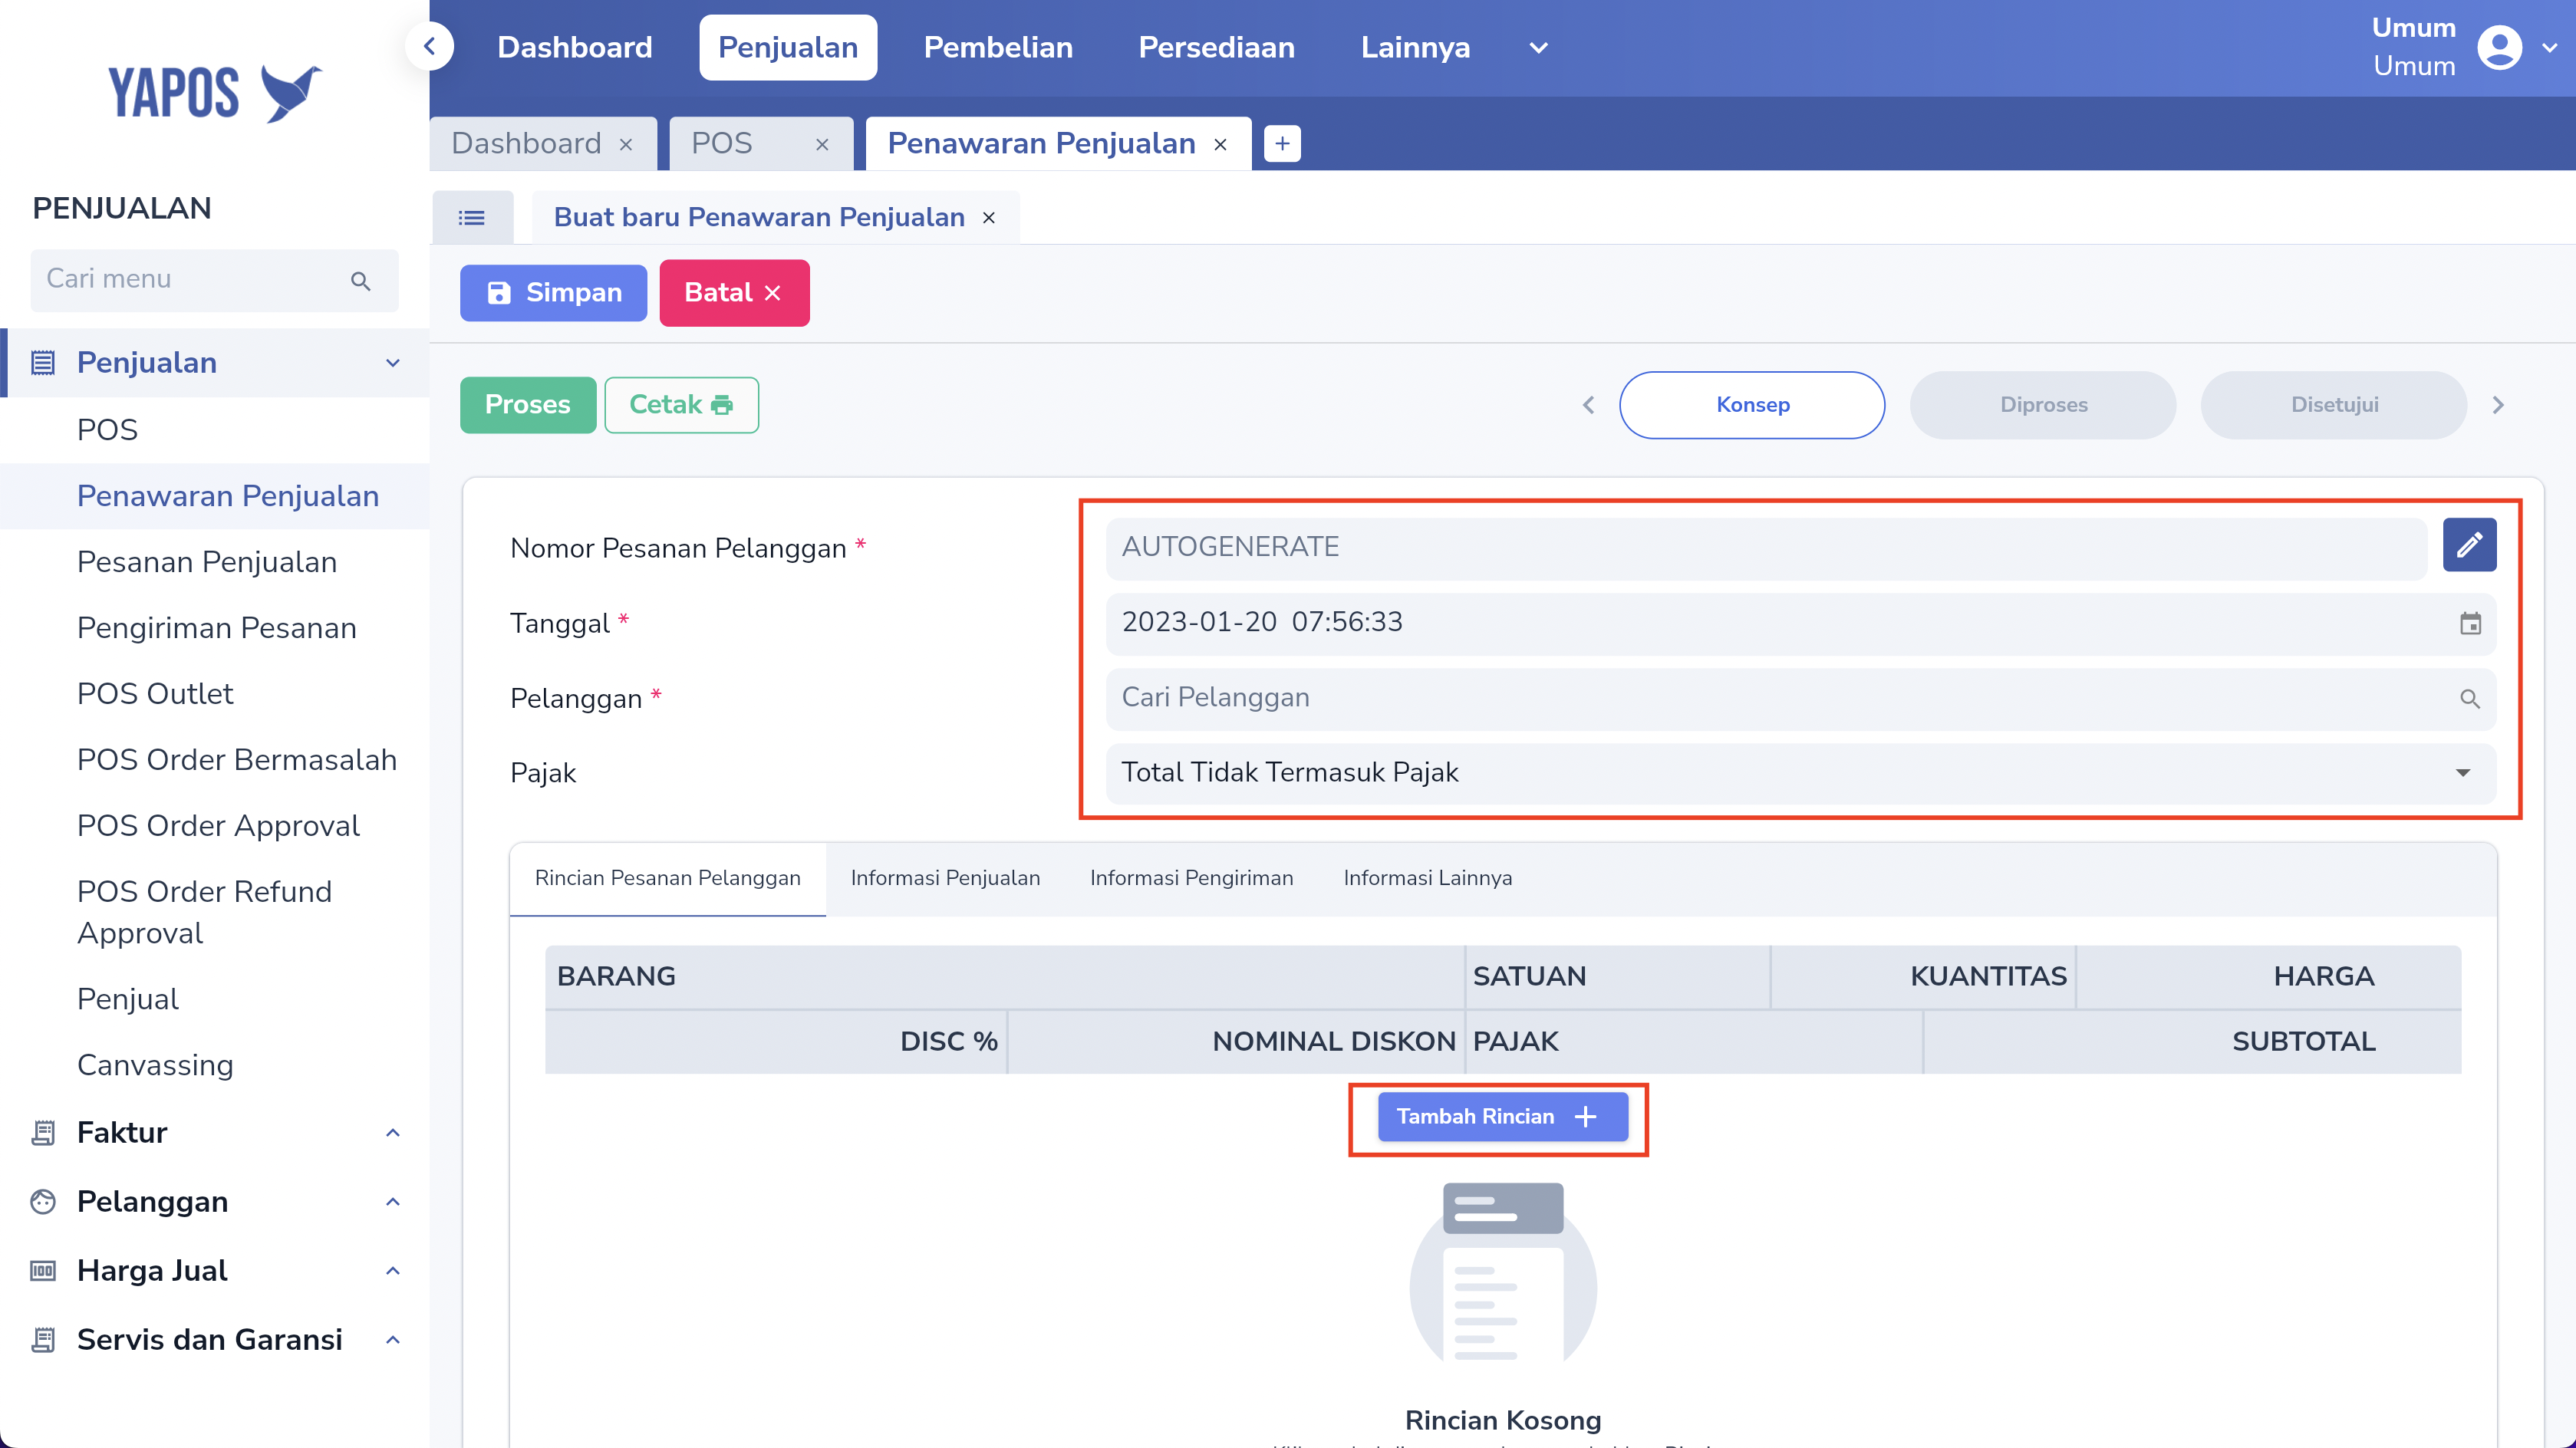Focus the Cari menu search field
This screenshot has width=2576, height=1448.
coord(214,280)
